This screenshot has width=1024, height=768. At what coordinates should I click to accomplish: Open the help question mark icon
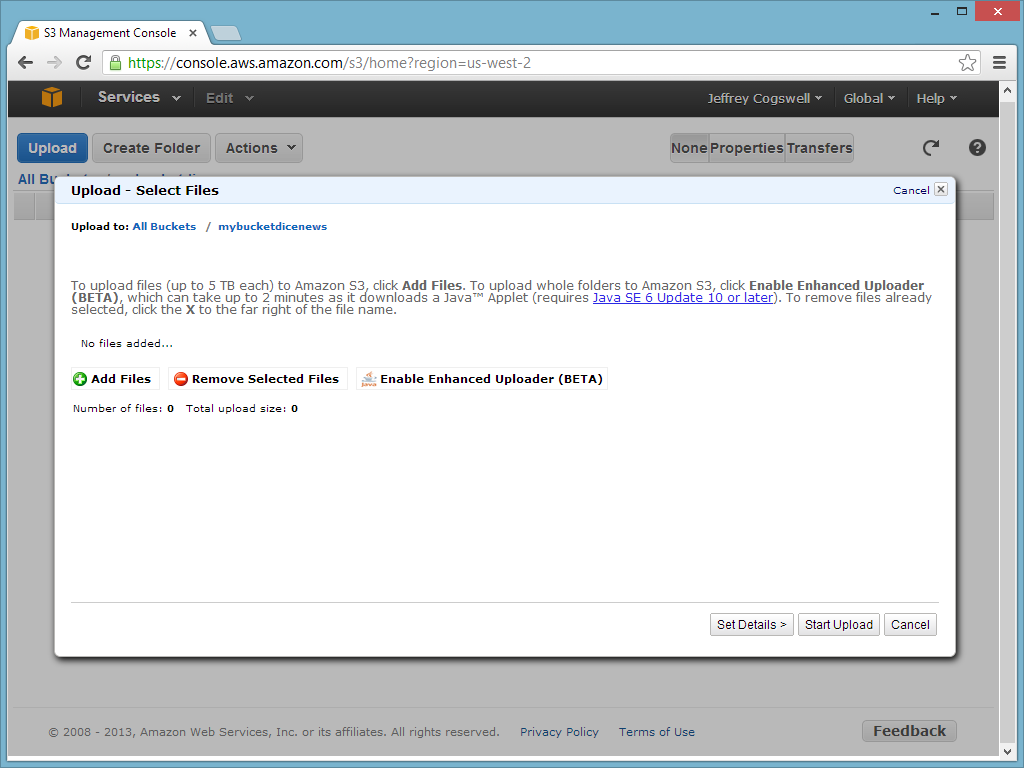point(977,148)
